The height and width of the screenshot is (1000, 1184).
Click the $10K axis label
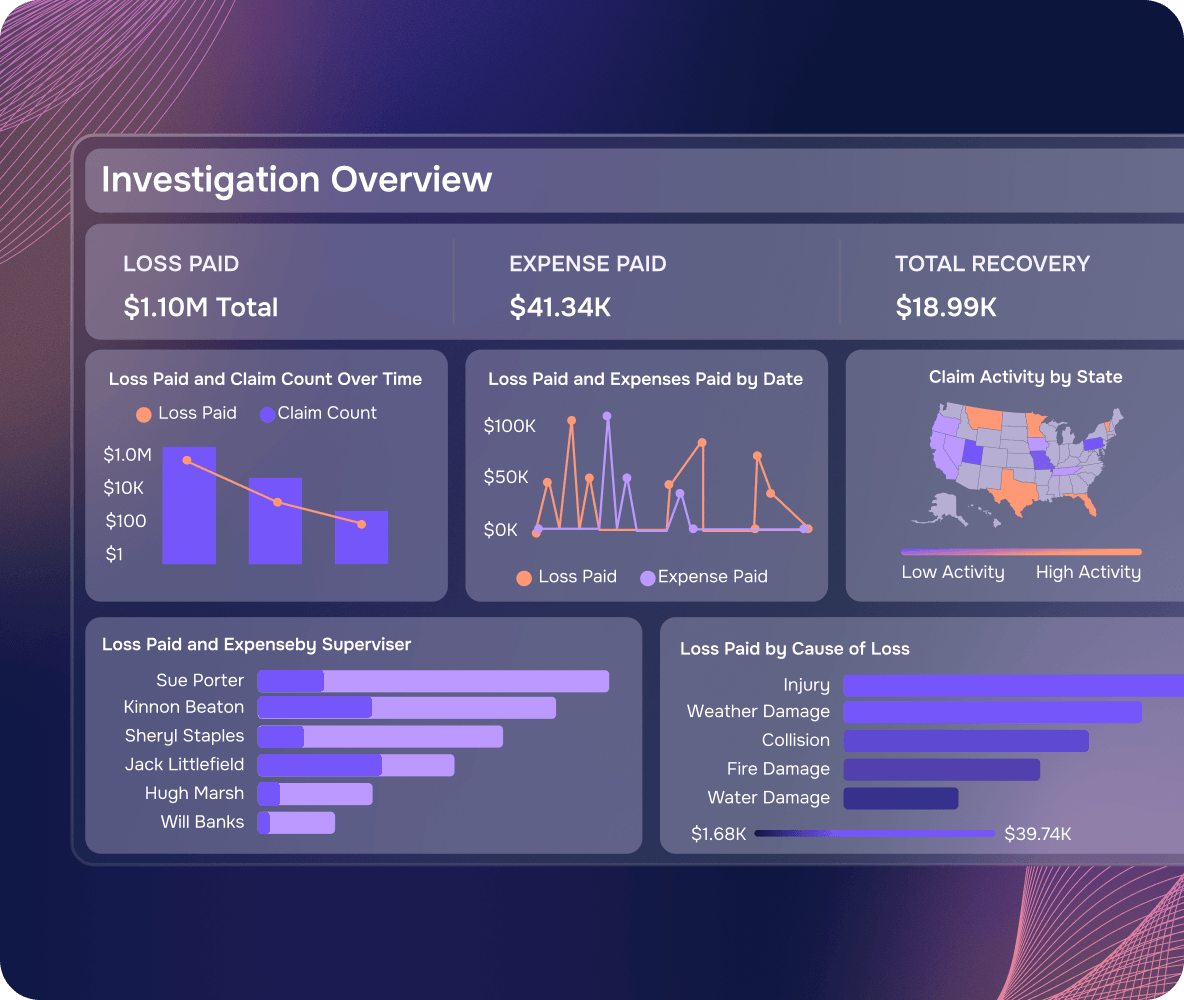point(123,488)
